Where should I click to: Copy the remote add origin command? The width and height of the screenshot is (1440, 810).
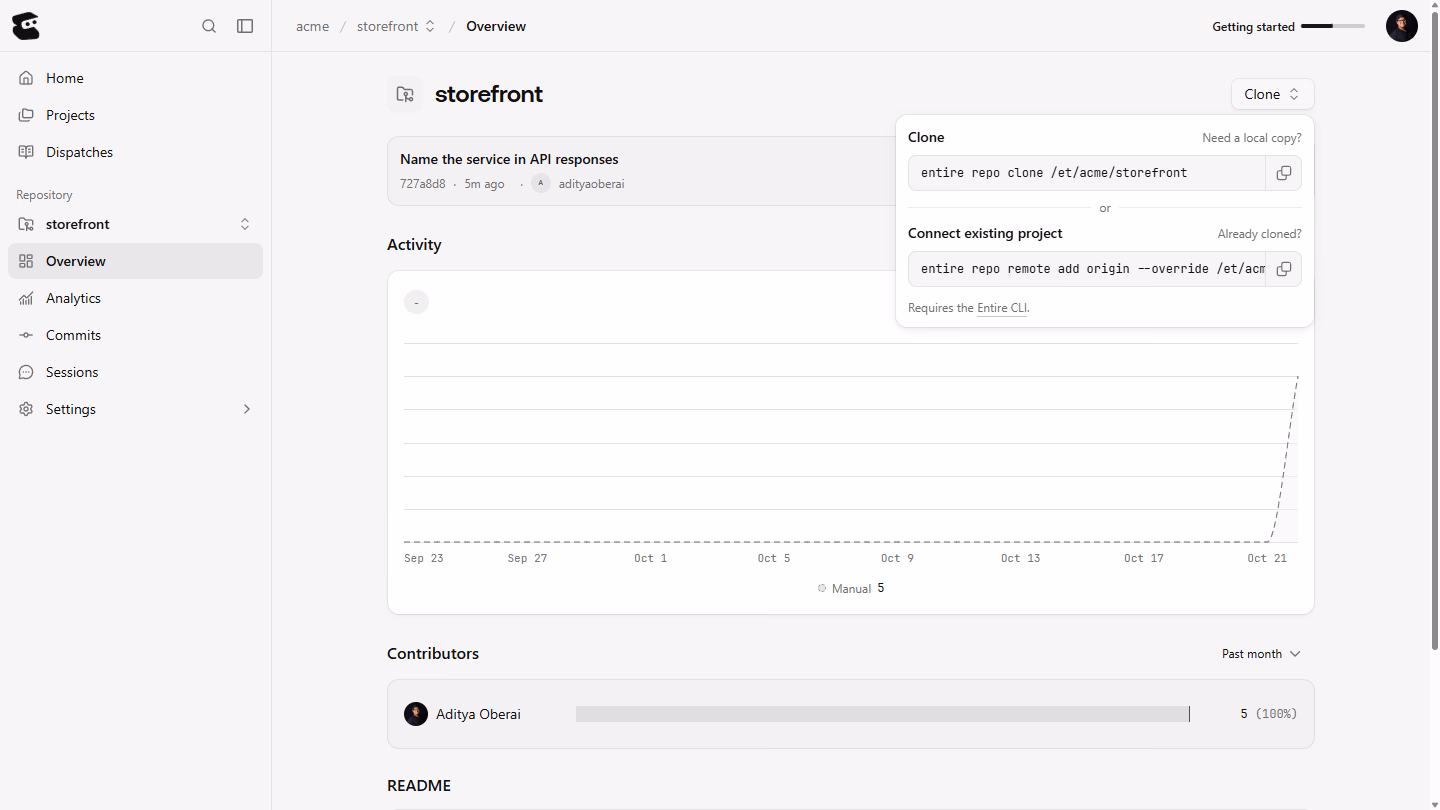point(1283,269)
